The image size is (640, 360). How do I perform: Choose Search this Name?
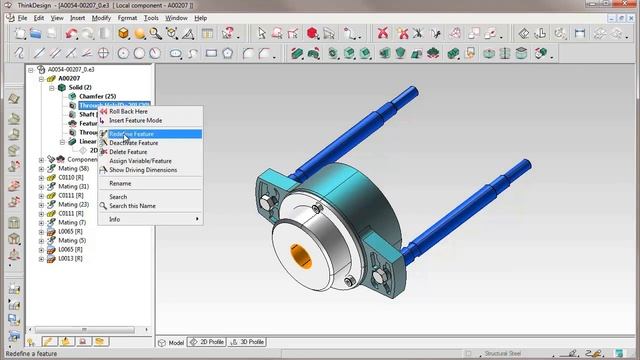(x=150, y=206)
